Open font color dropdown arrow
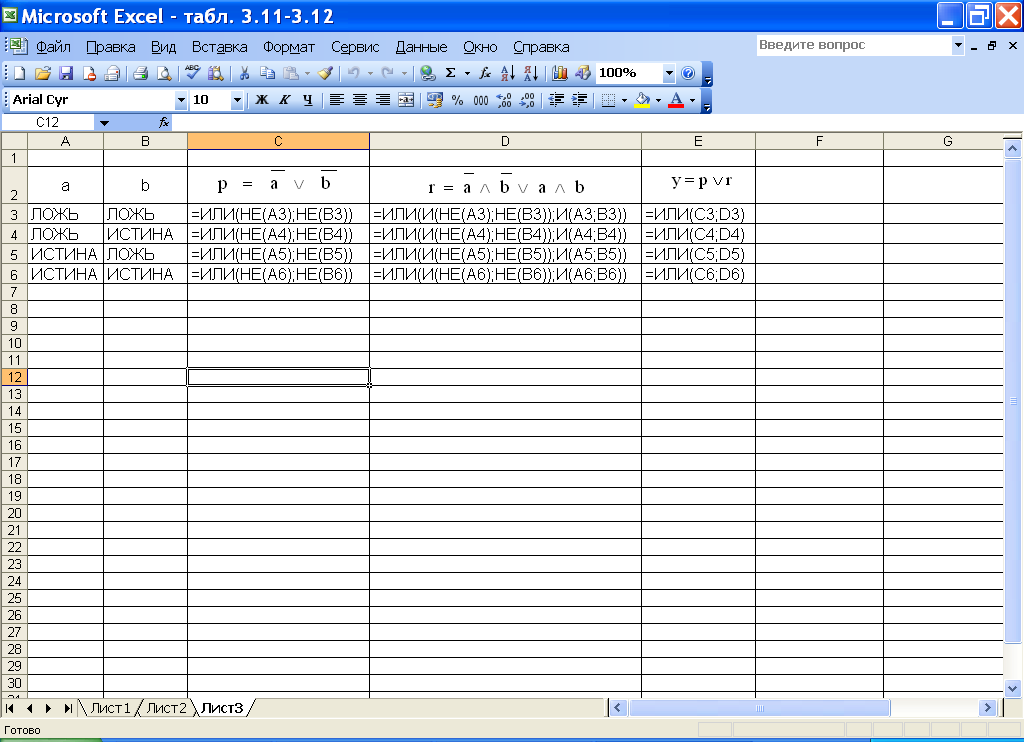The image size is (1024, 742). pos(692,100)
